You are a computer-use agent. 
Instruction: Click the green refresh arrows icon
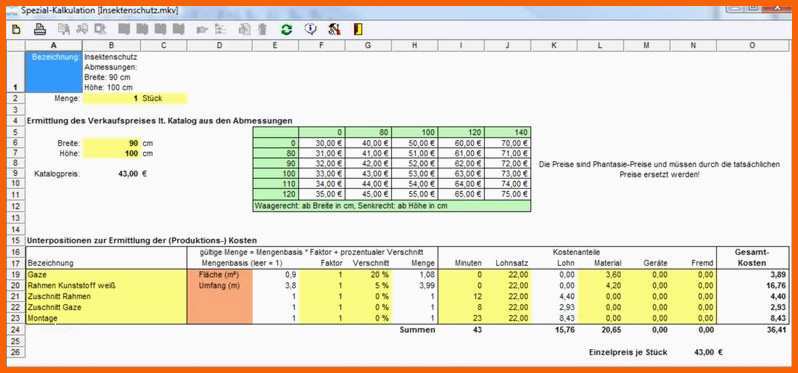(x=287, y=30)
